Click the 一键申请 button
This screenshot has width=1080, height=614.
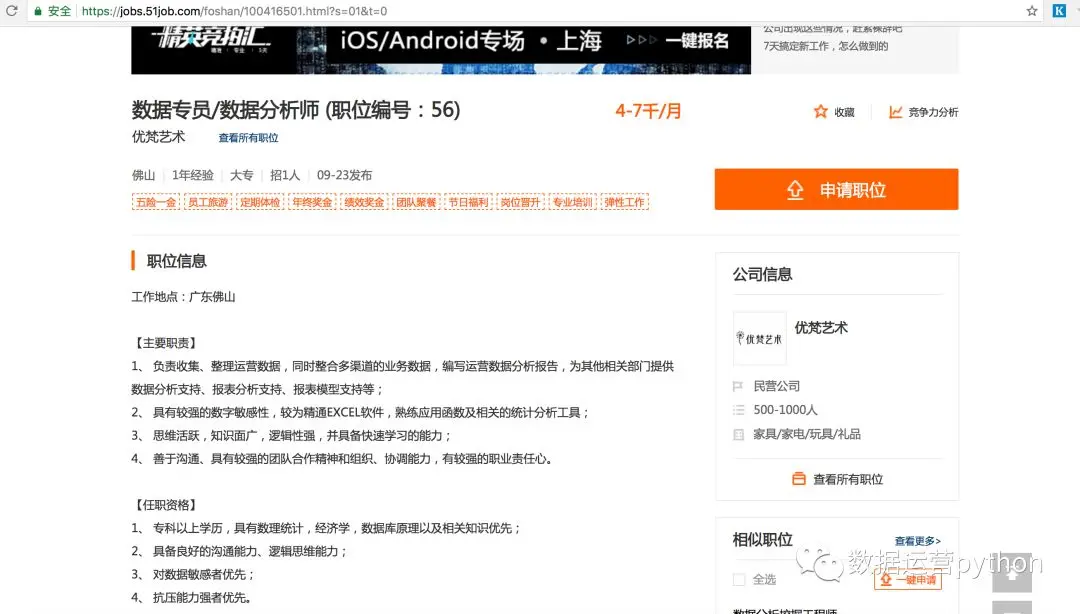(908, 580)
